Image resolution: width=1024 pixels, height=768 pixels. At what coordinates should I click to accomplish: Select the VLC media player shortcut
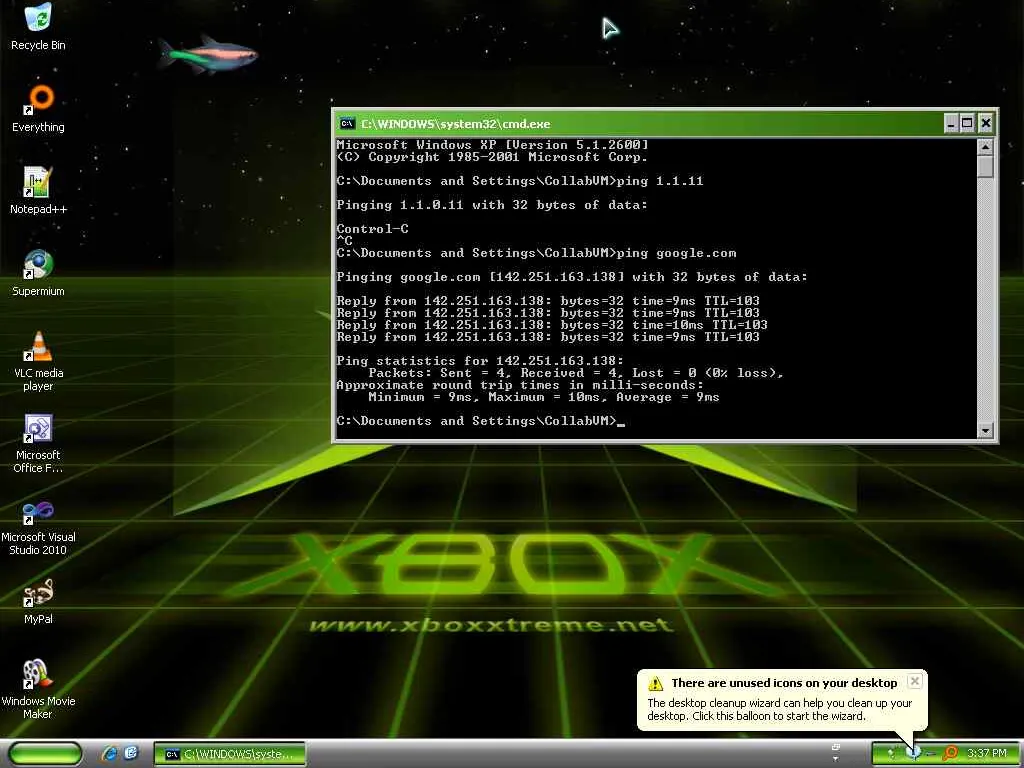(x=39, y=361)
